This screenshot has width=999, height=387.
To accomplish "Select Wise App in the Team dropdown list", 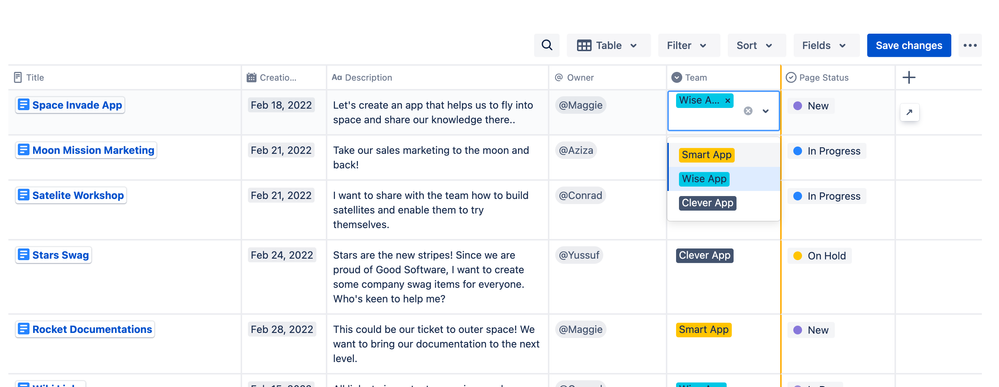I will 724,179.
